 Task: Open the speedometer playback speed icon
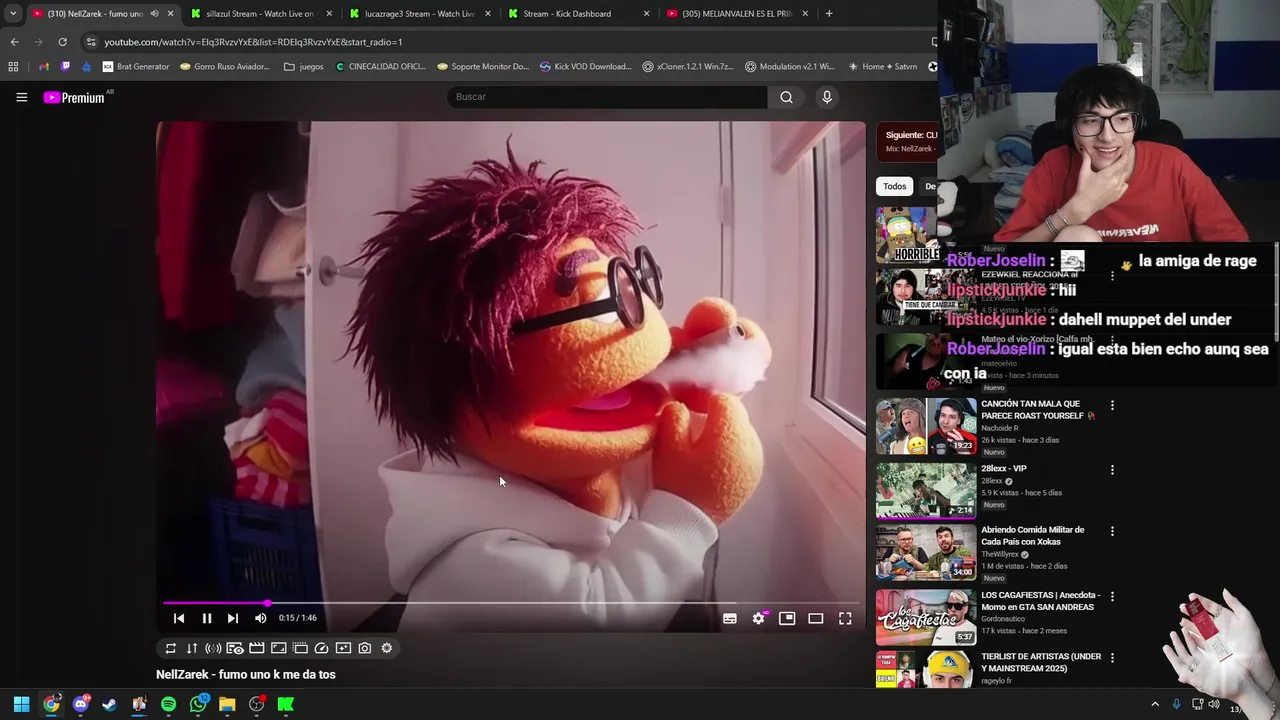coord(322,648)
